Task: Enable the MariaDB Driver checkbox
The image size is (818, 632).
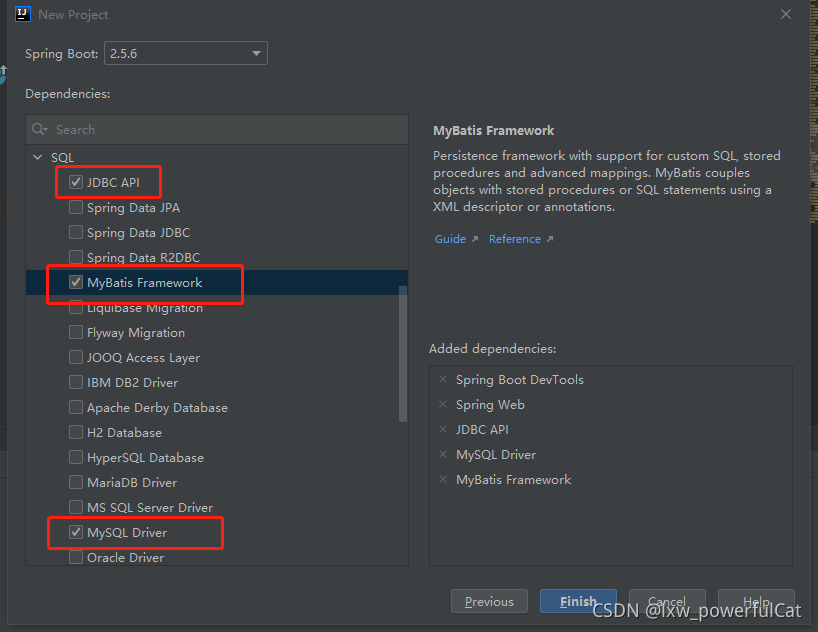Action: pyautogui.click(x=76, y=482)
